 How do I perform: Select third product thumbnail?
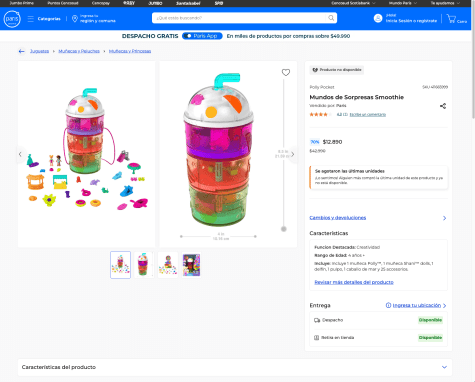coord(168,265)
